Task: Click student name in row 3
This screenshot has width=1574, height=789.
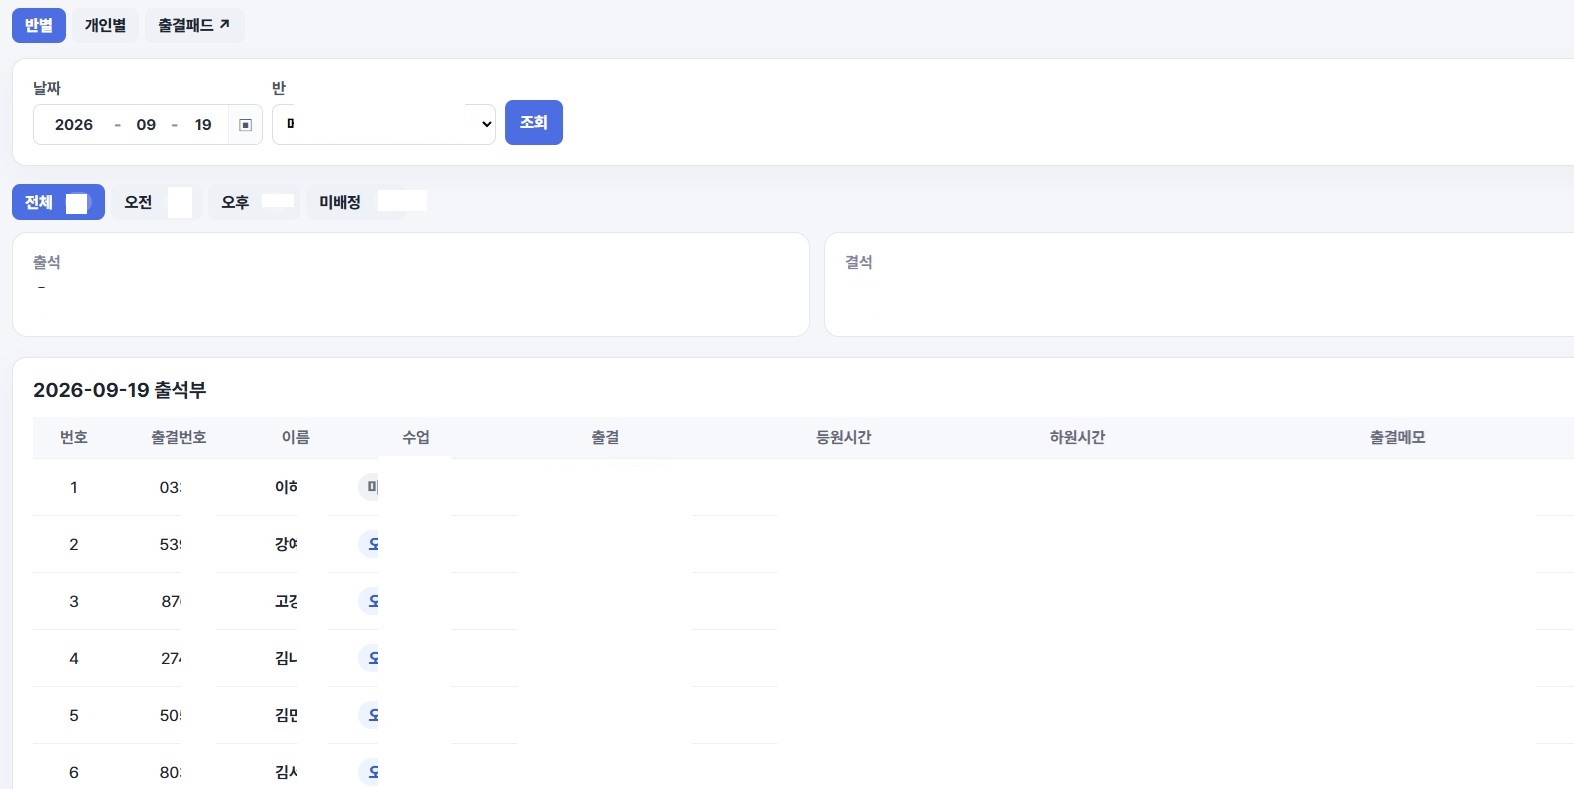Action: point(286,601)
